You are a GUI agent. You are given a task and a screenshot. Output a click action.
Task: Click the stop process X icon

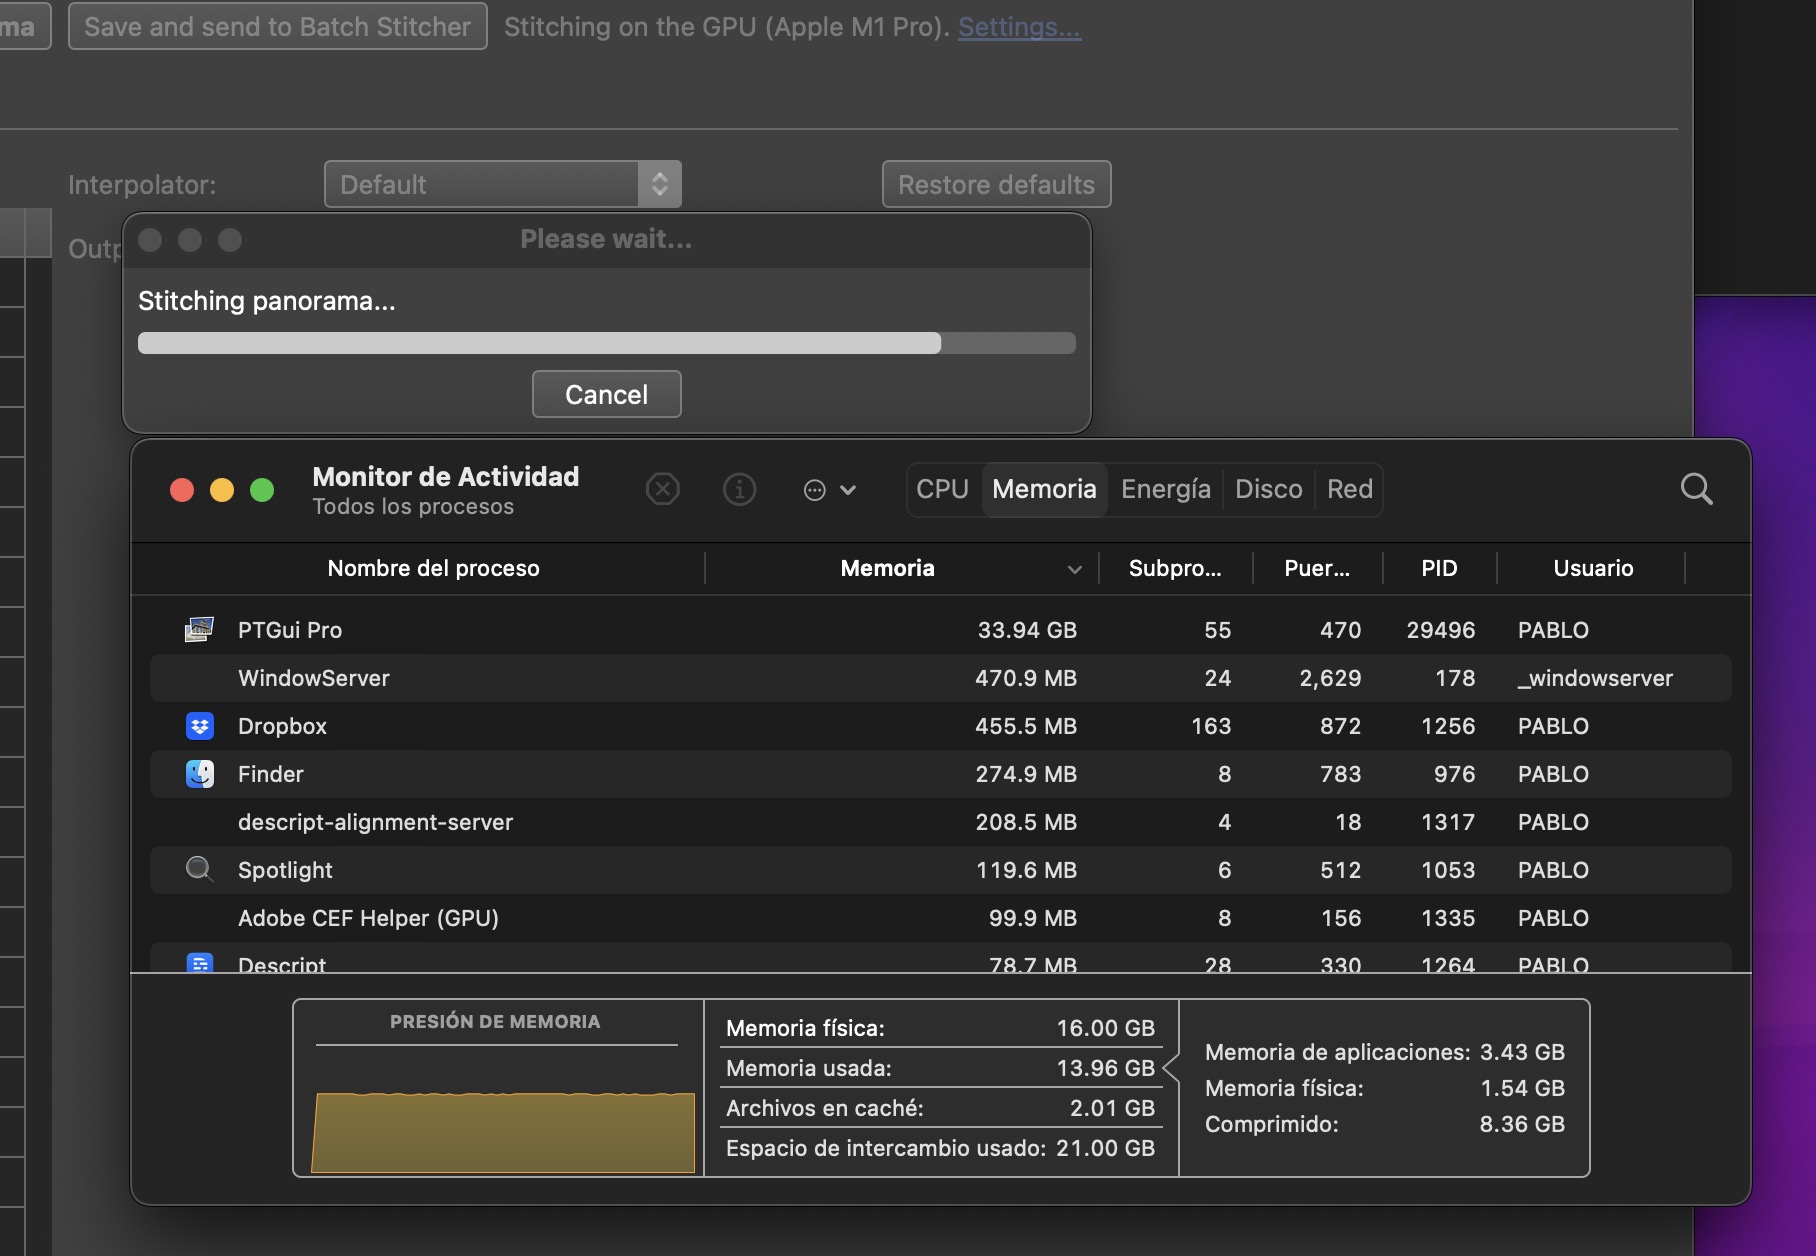pos(662,489)
